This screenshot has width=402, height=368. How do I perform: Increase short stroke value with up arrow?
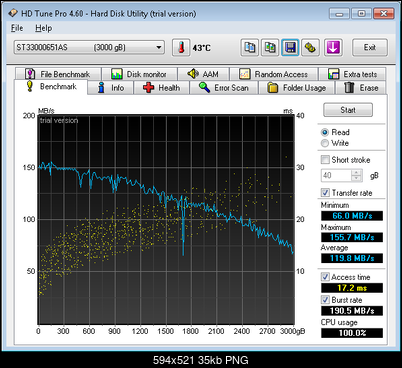coord(357,172)
